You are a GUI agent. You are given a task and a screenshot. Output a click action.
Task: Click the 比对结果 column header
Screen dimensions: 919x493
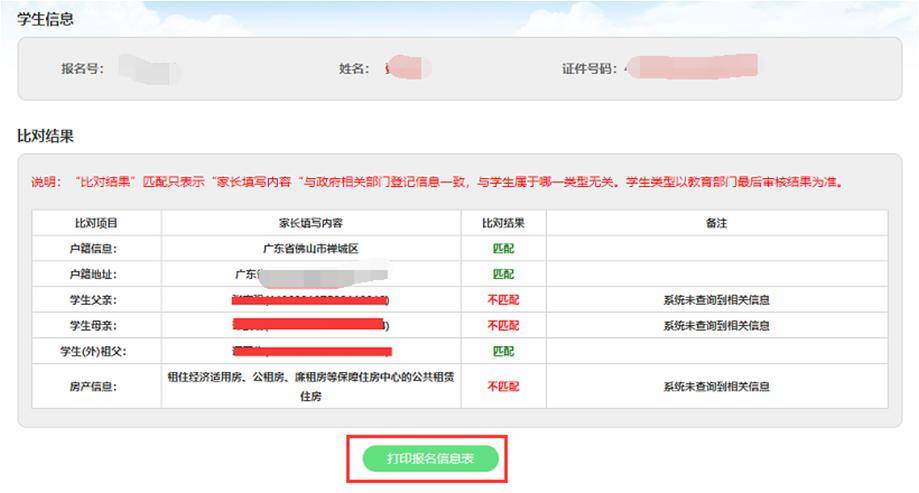click(x=503, y=223)
